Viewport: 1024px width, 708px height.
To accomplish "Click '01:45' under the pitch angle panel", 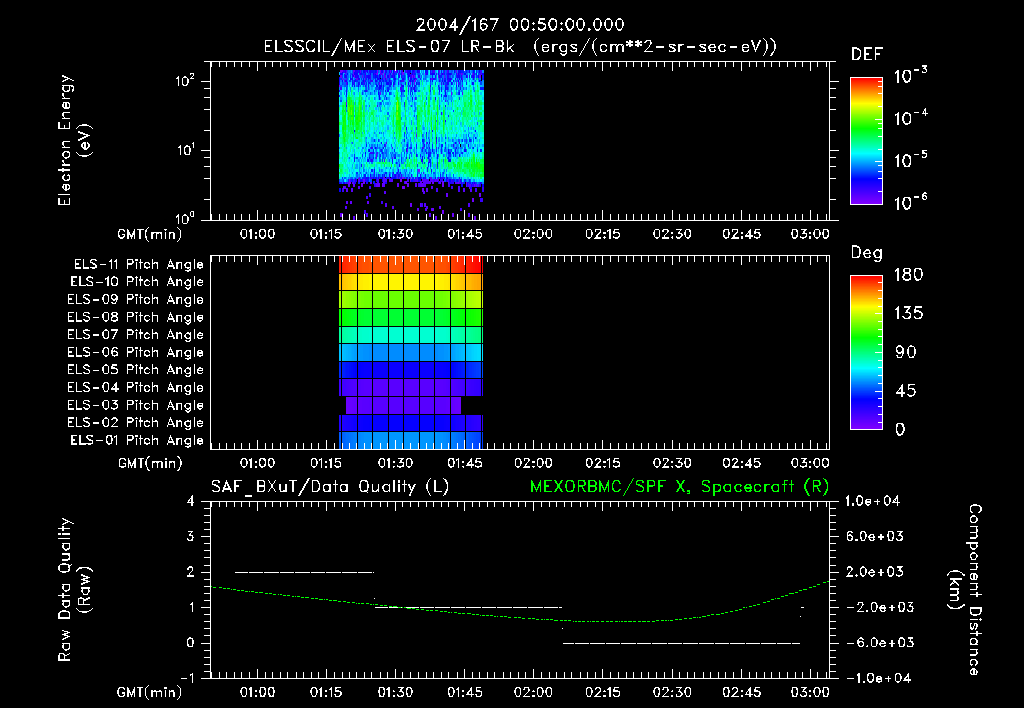I will click(x=465, y=463).
